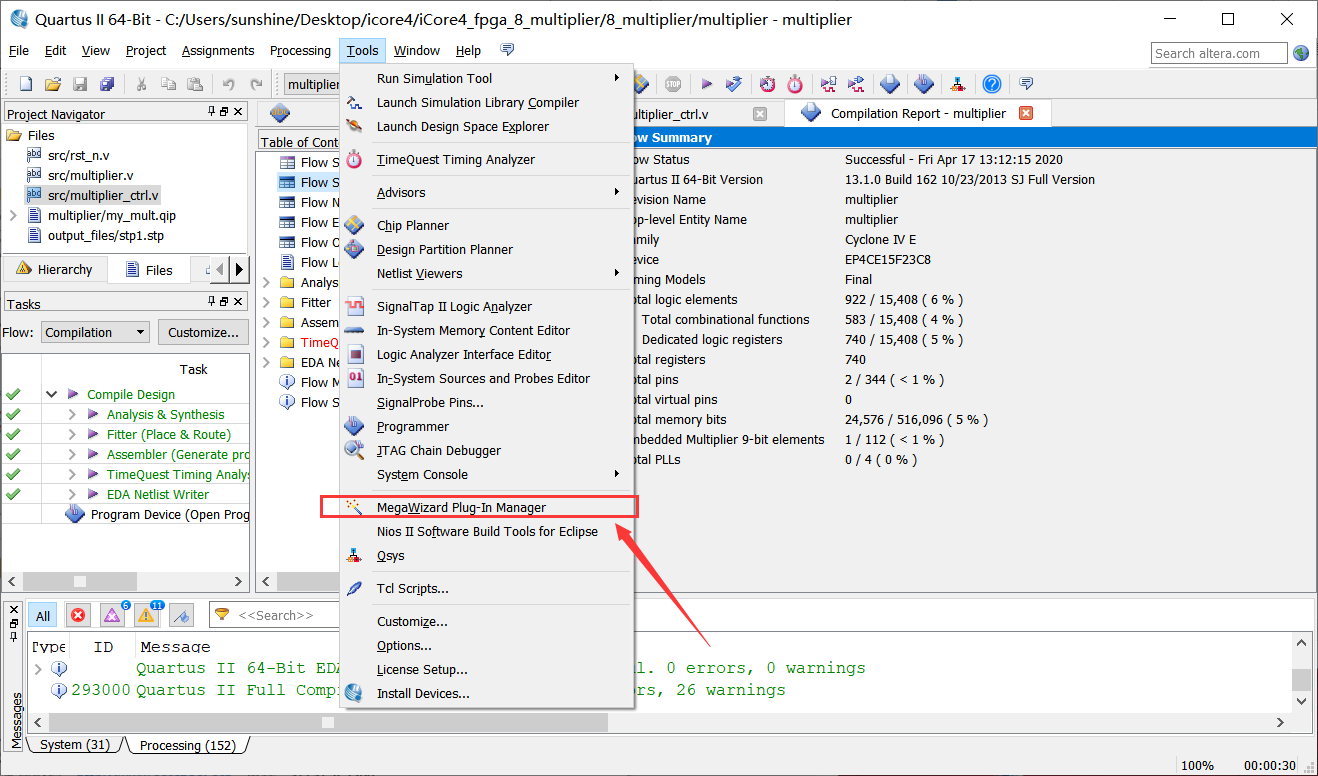1318x776 pixels.
Task: Click the Open folder toolbar icon
Action: pyautogui.click(x=53, y=84)
